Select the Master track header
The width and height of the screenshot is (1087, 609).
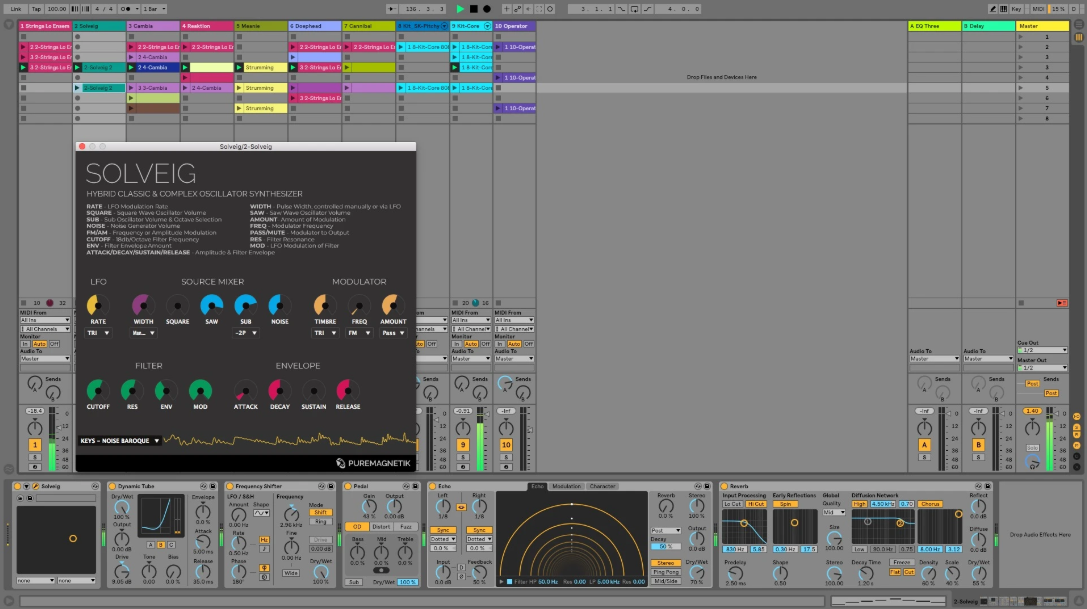pos(1042,26)
